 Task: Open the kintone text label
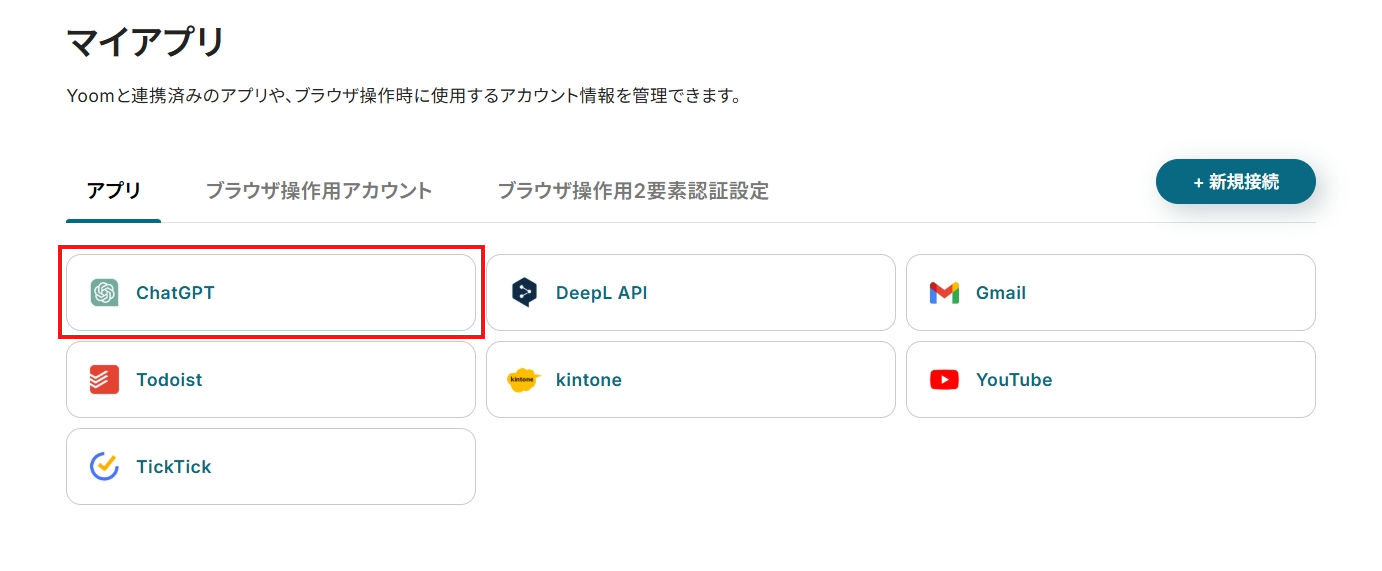[589, 380]
